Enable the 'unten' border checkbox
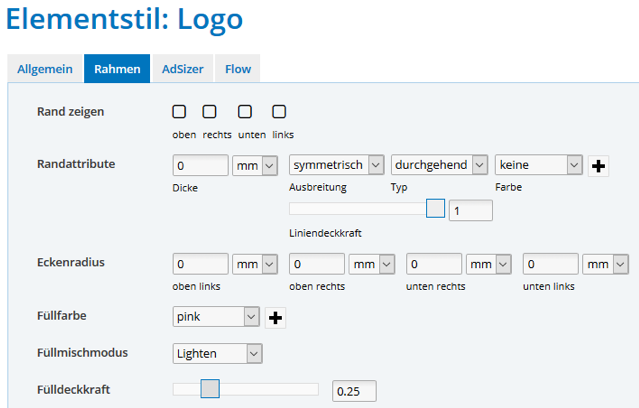Screen dimensions: 639x408 pos(245,112)
